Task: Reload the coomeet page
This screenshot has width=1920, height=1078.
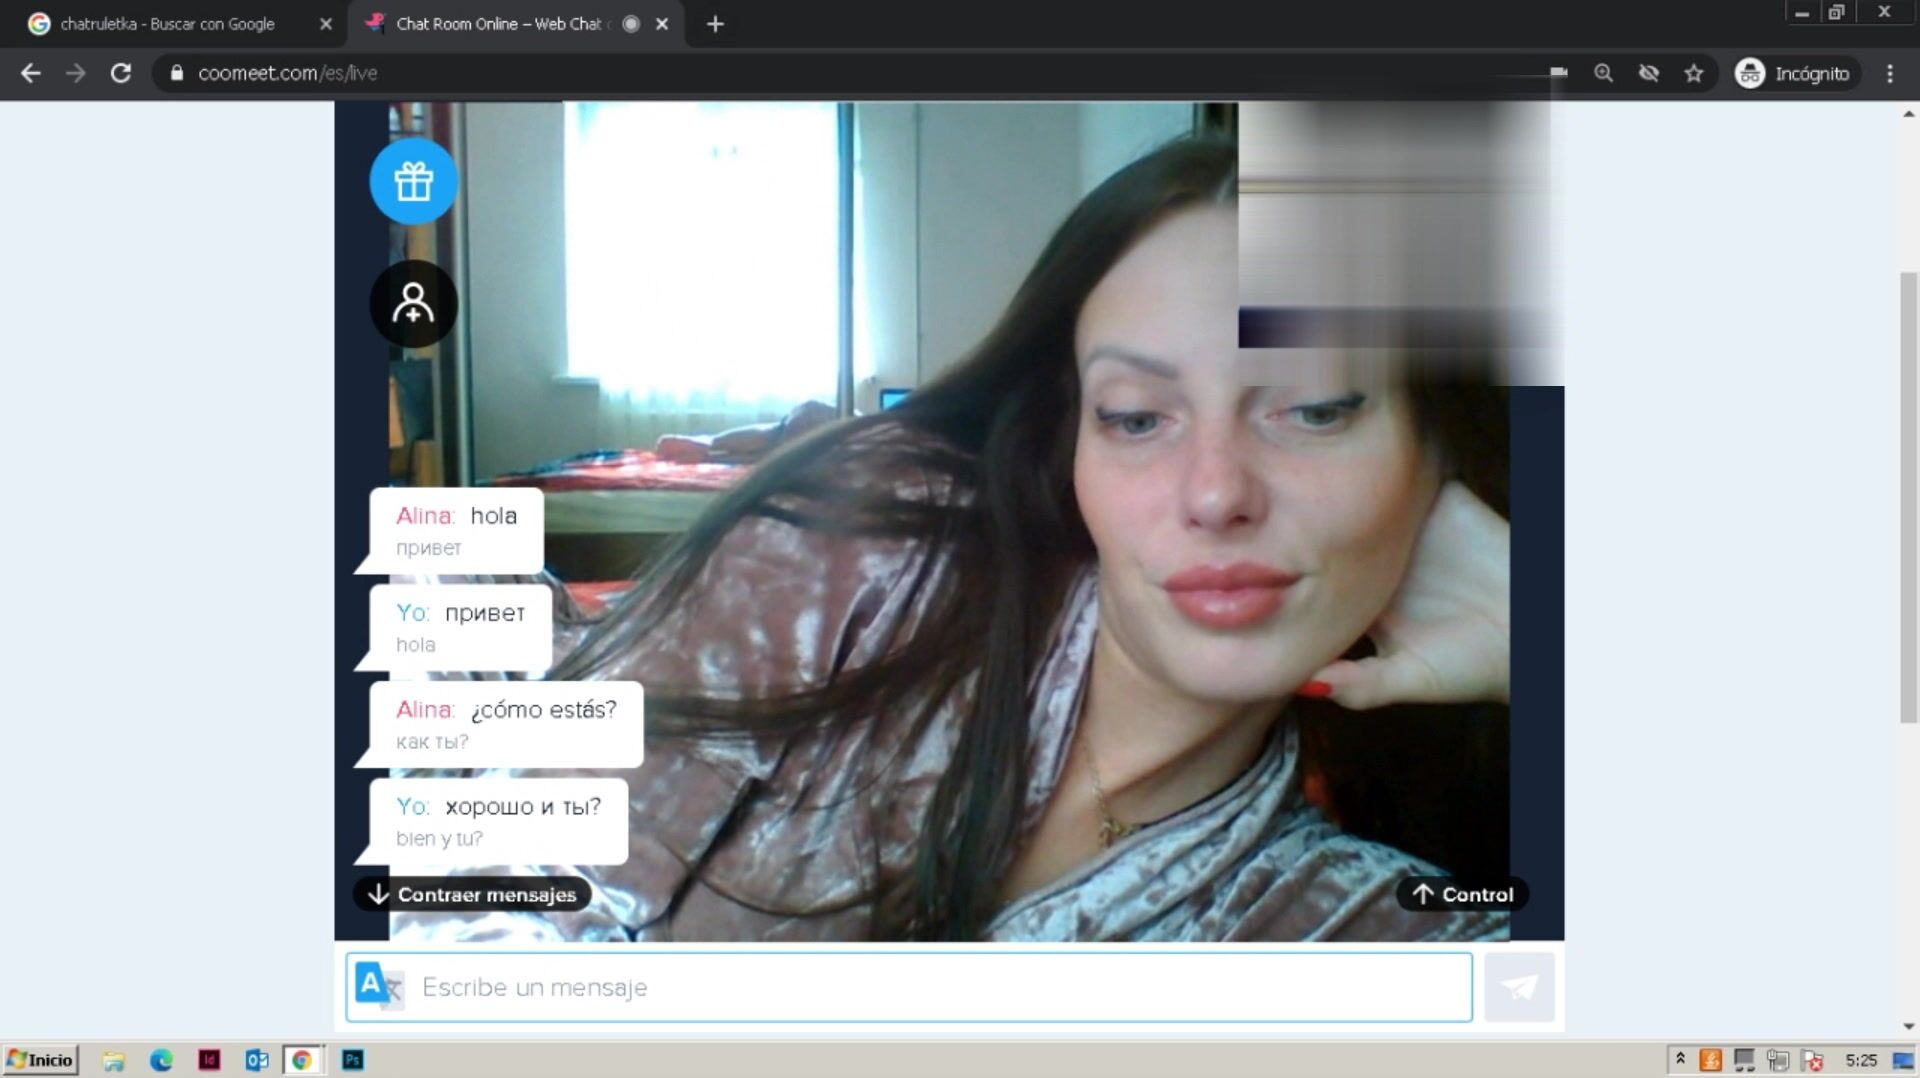Action: coord(121,73)
